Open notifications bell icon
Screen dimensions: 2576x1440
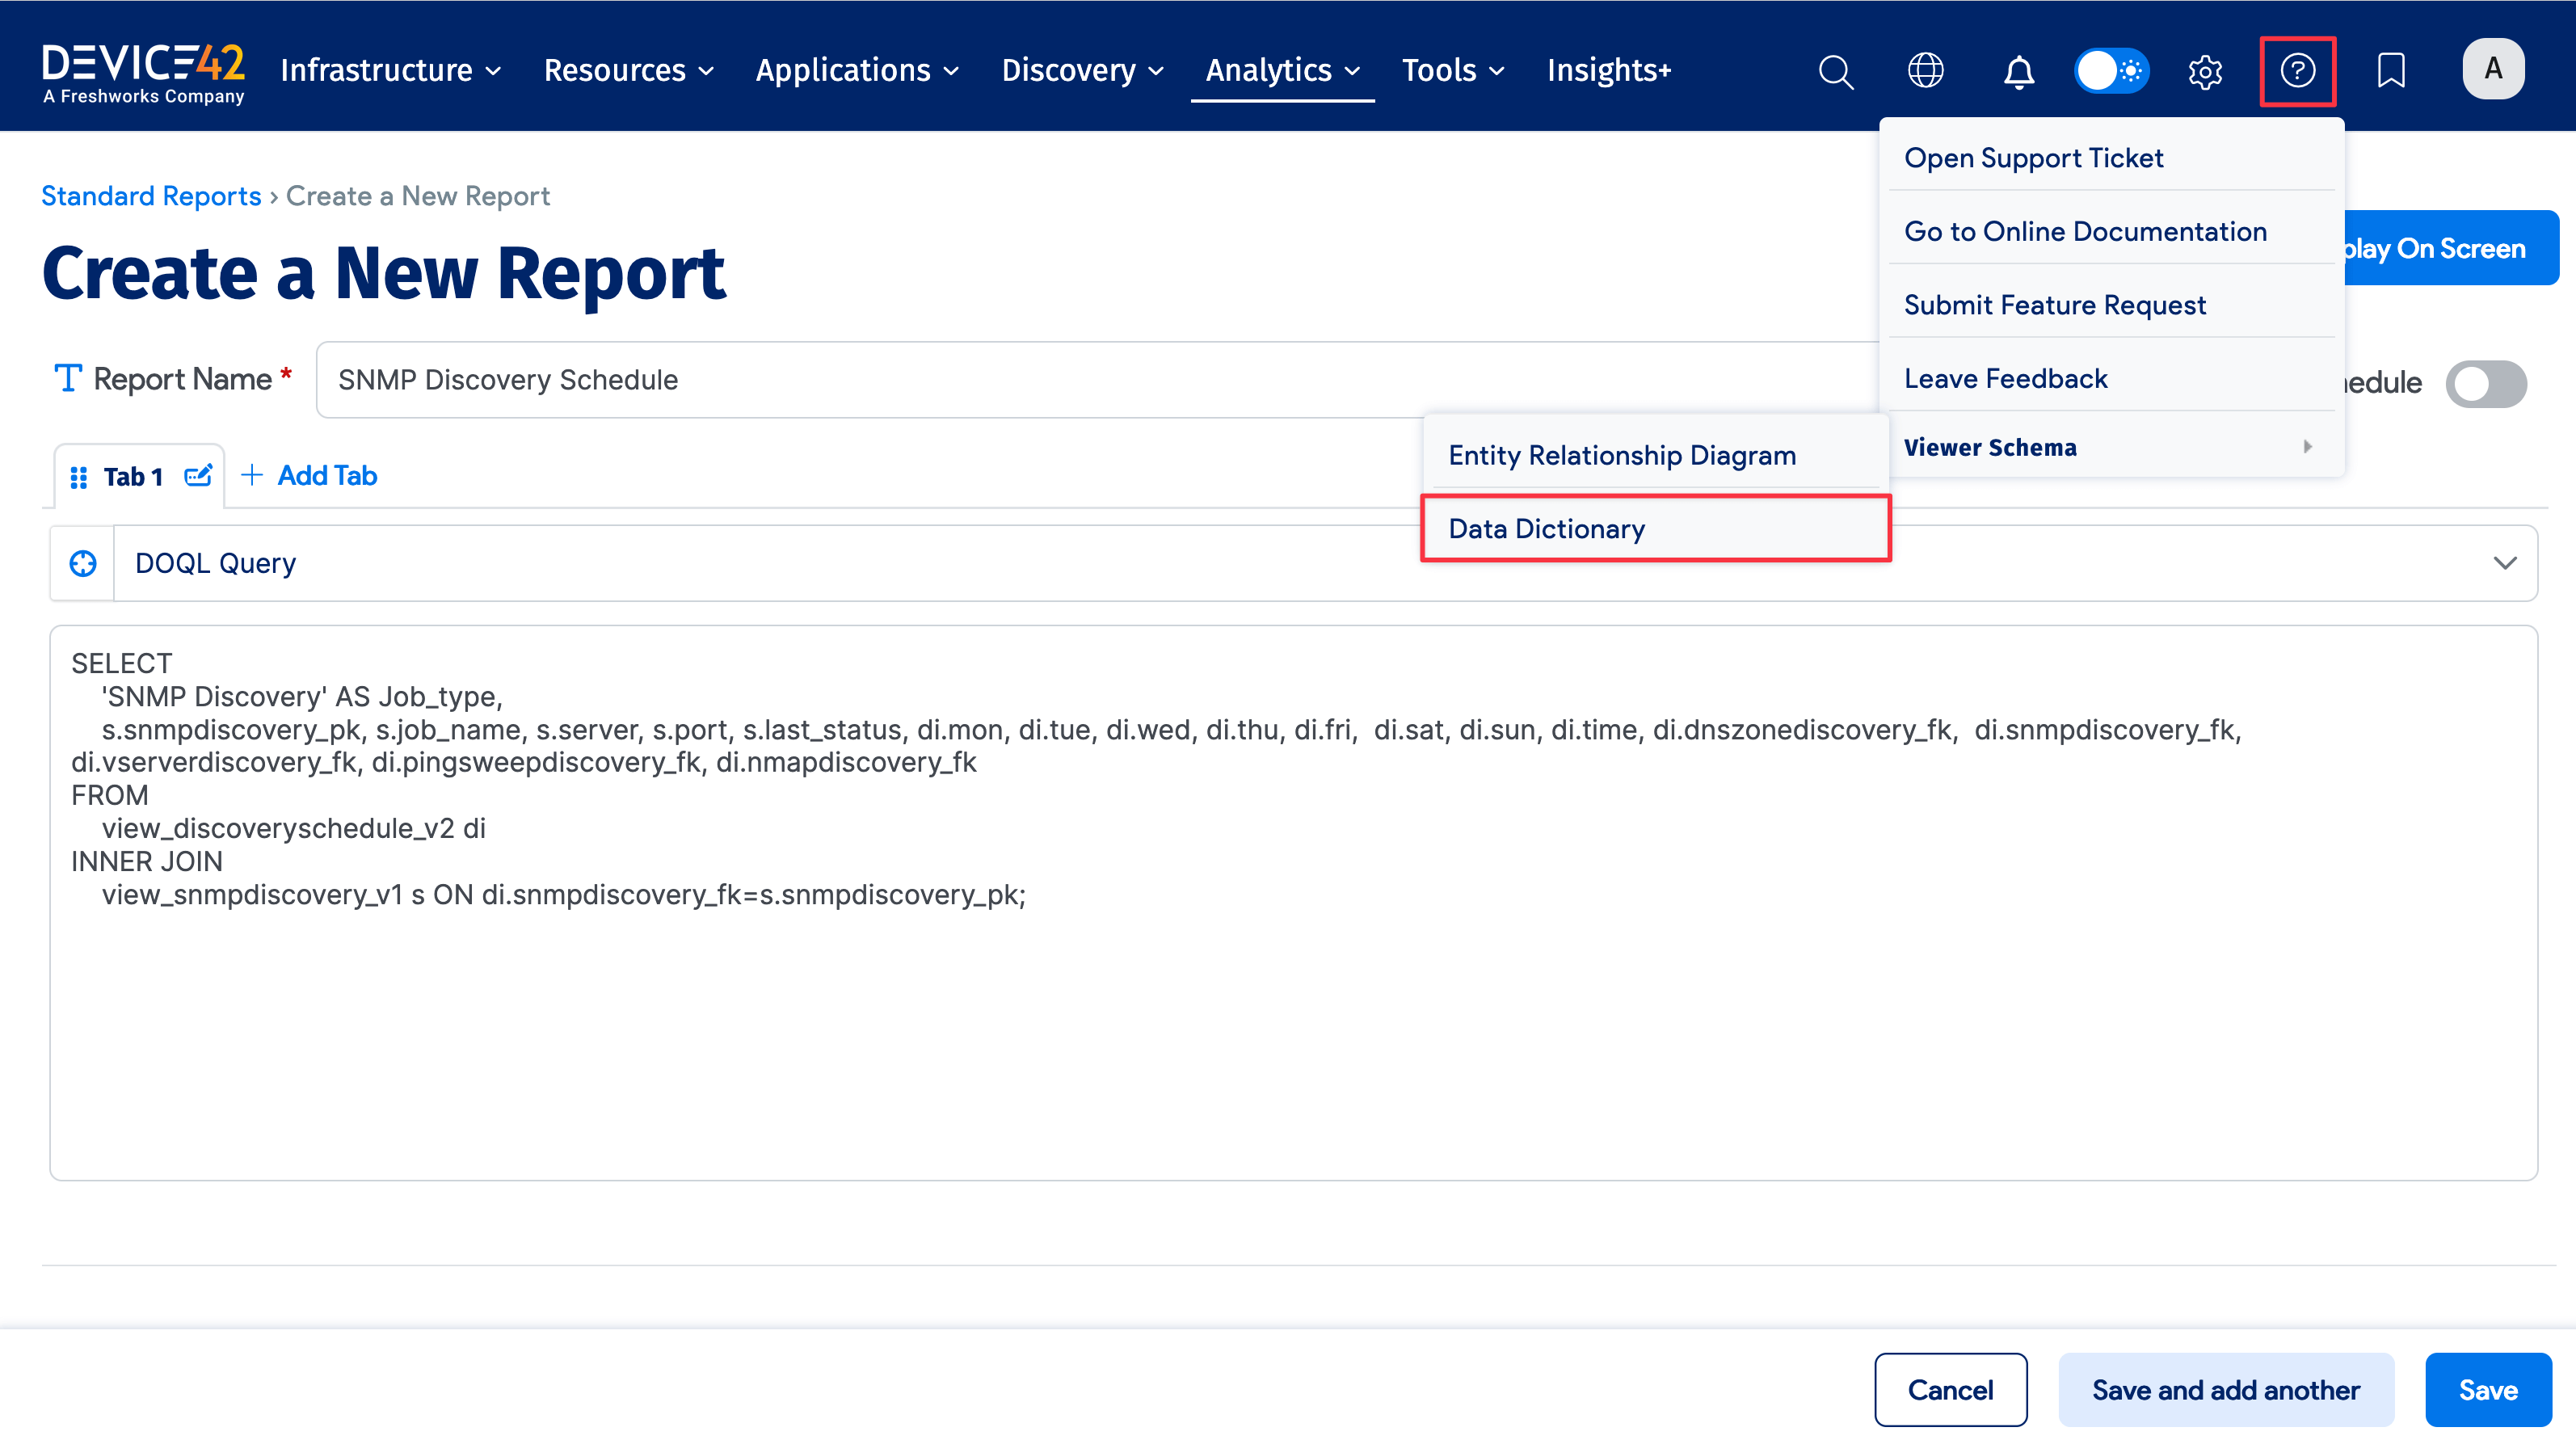[2018, 71]
